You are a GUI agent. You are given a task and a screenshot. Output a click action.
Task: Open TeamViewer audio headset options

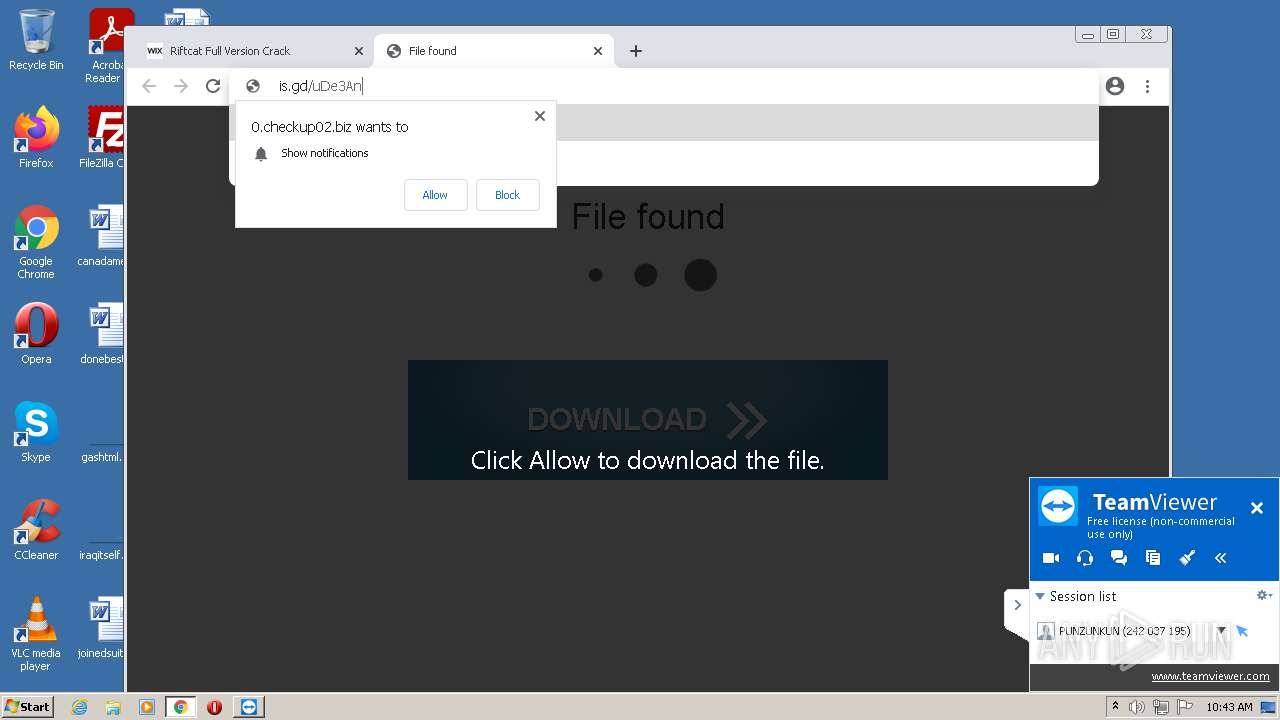tap(1085, 558)
